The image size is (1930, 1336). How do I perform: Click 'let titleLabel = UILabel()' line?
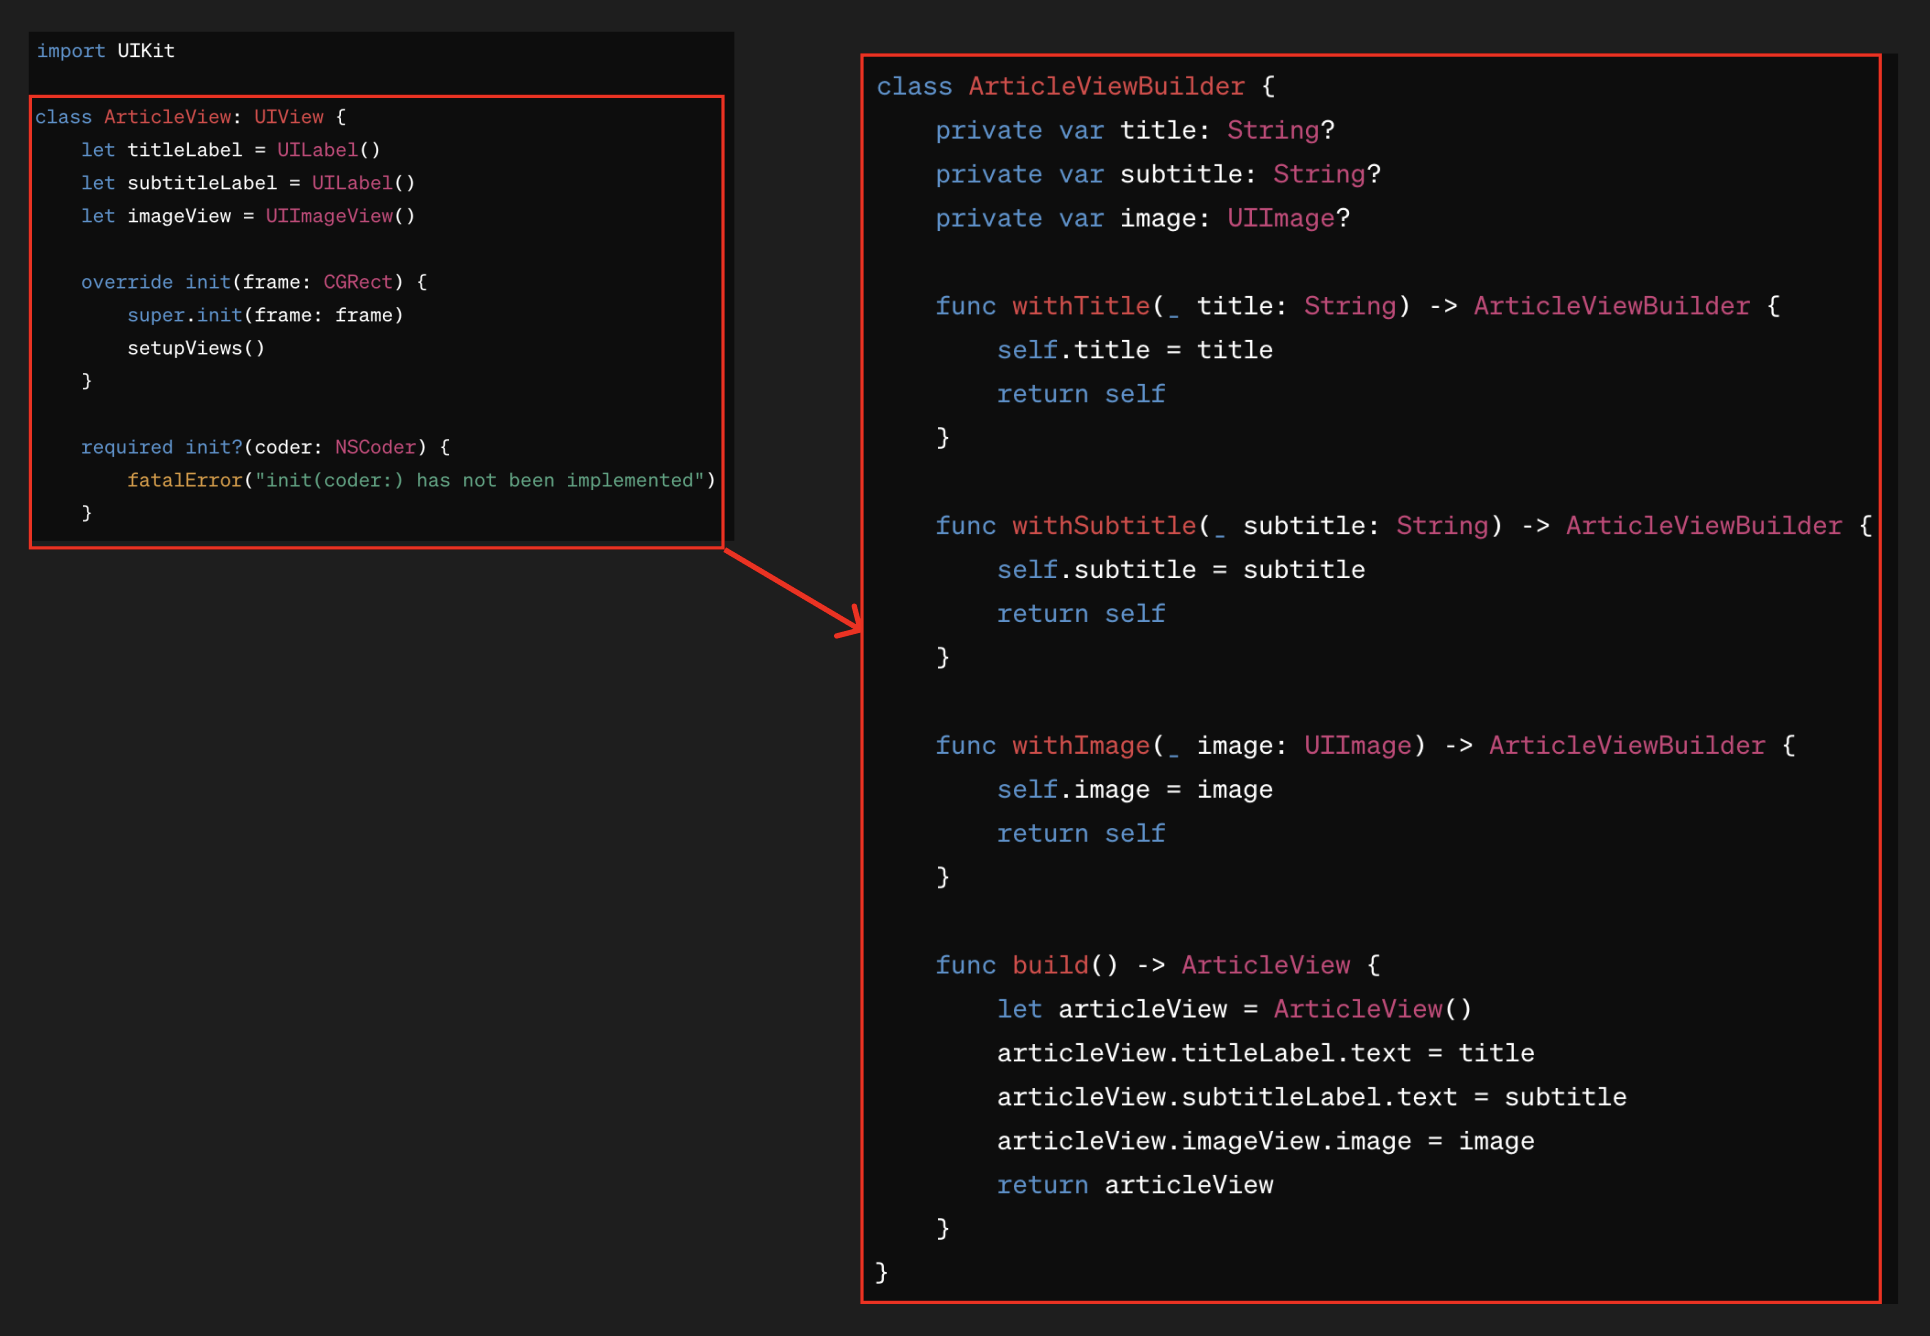[230, 151]
